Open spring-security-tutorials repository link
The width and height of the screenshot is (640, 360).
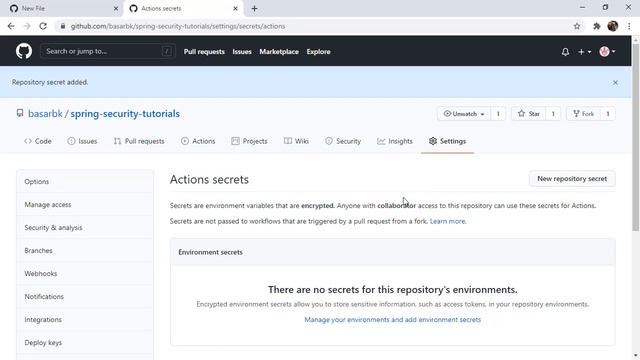tap(125, 113)
